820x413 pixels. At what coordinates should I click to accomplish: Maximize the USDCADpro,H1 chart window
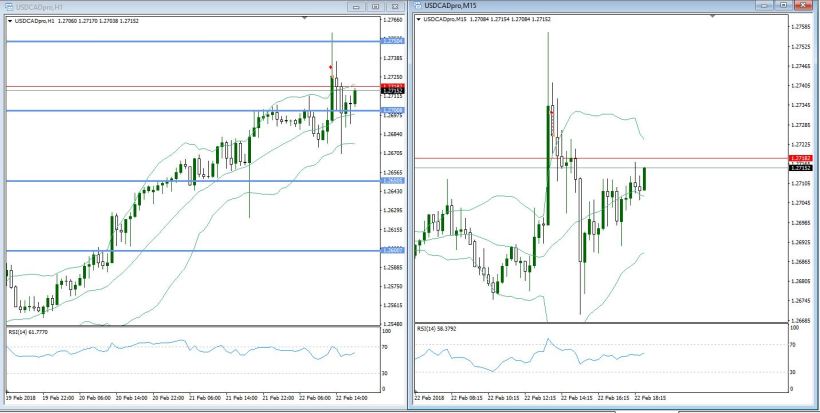point(376,6)
